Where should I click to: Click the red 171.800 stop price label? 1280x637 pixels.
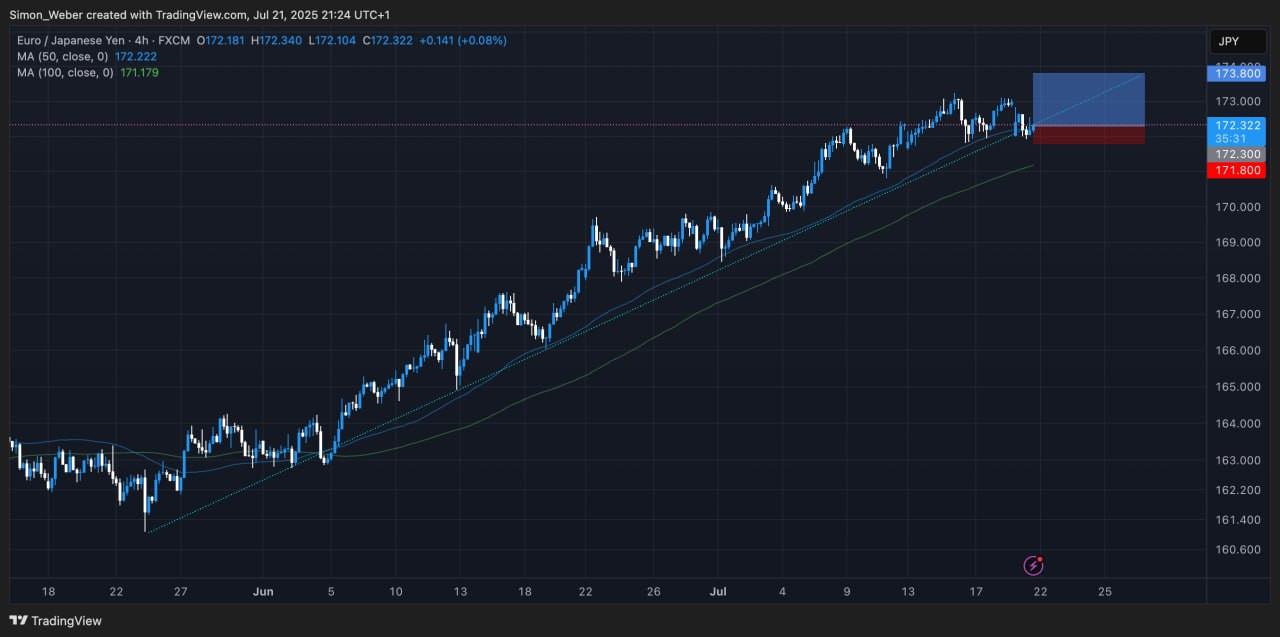(x=1237, y=171)
